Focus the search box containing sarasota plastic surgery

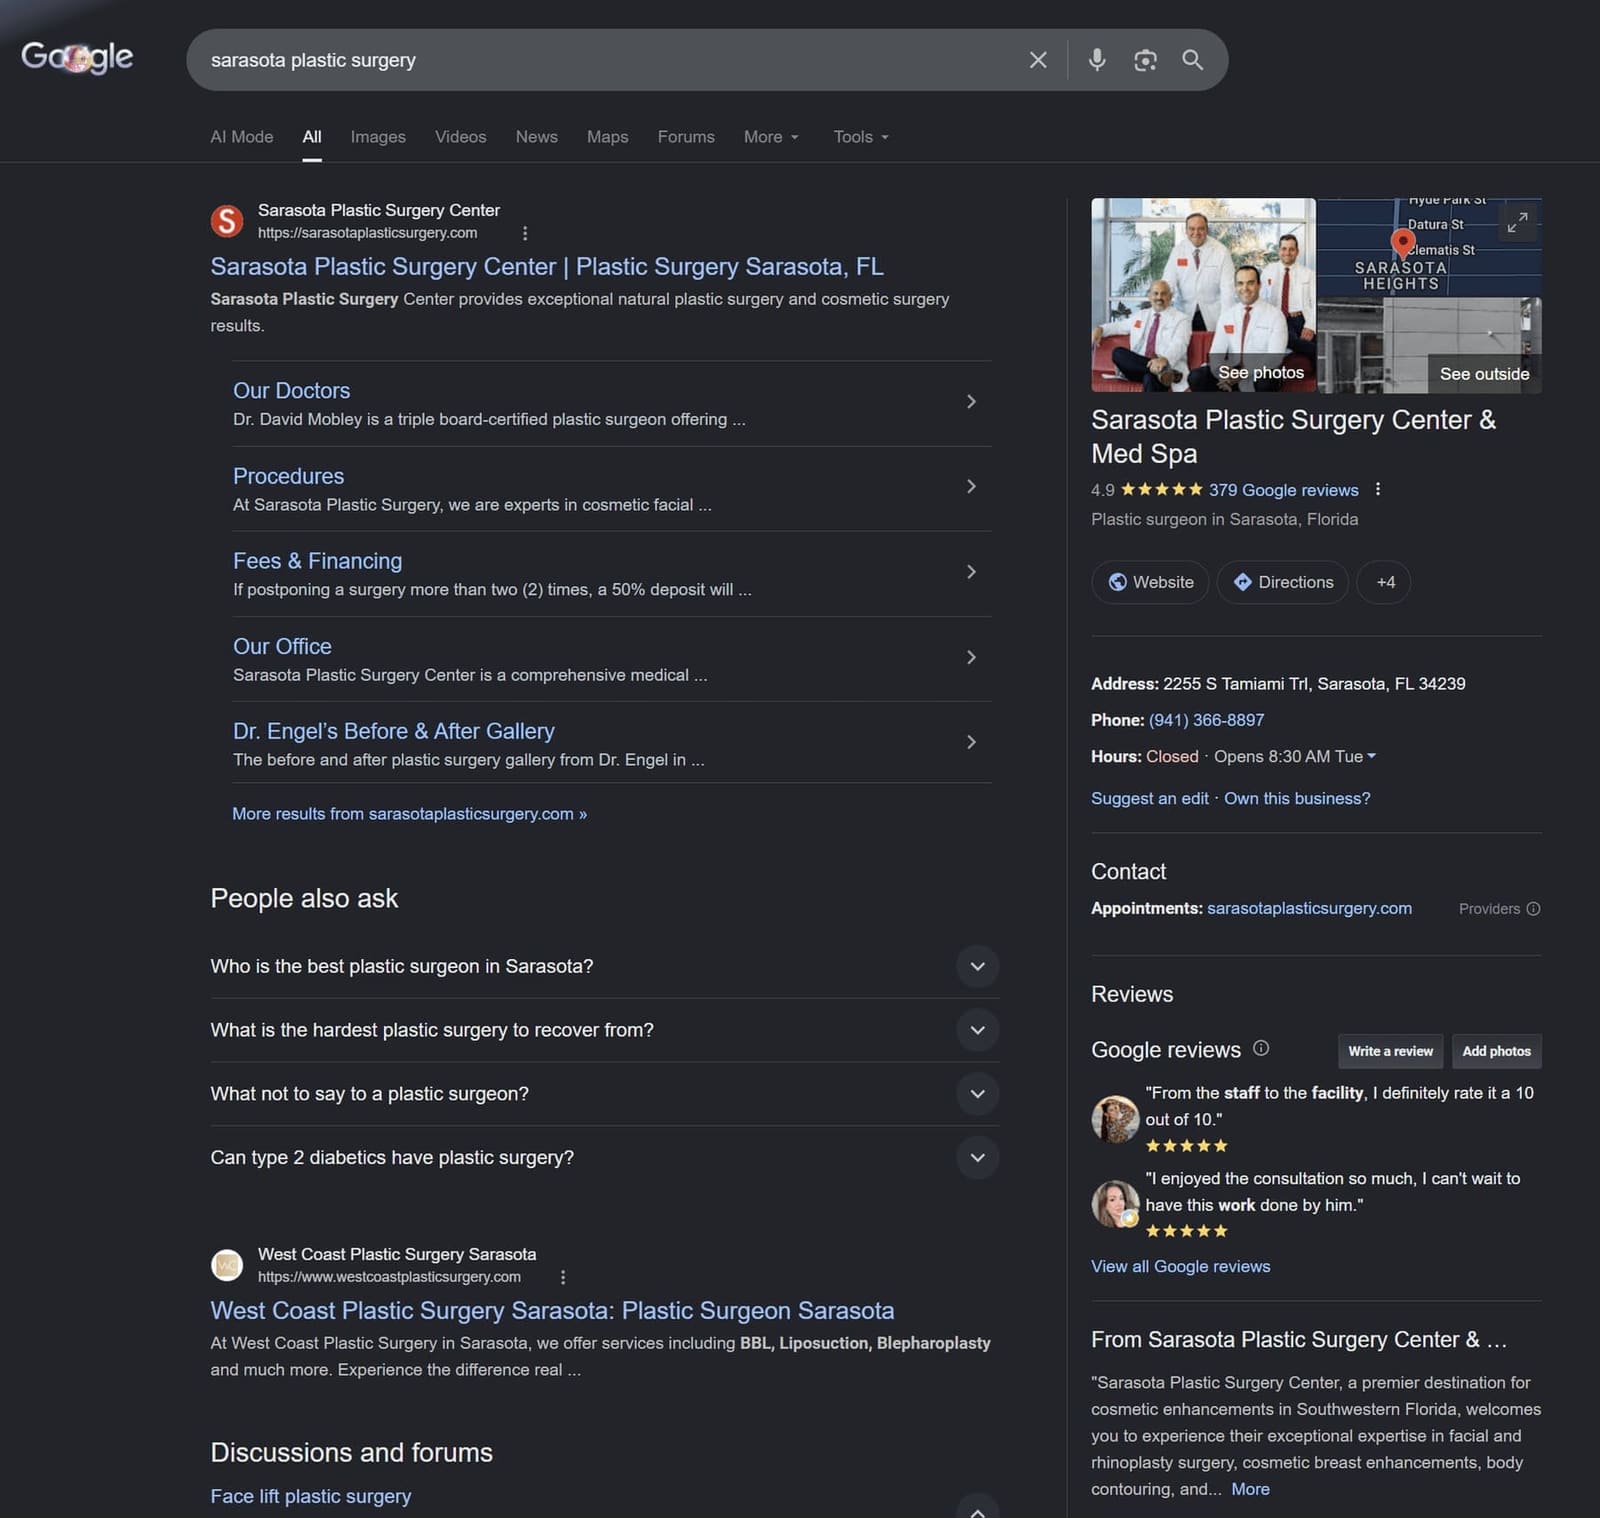click(x=610, y=60)
